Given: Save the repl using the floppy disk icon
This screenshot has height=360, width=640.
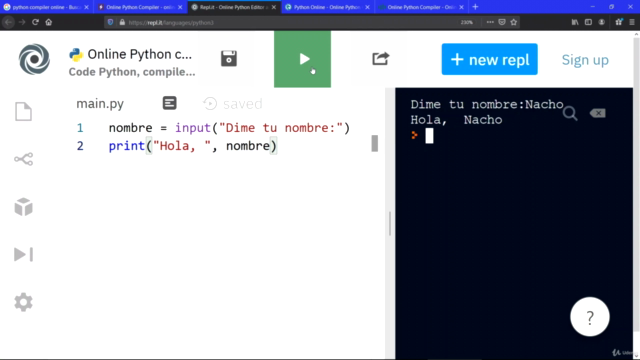Looking at the screenshot, I should click(x=229, y=59).
